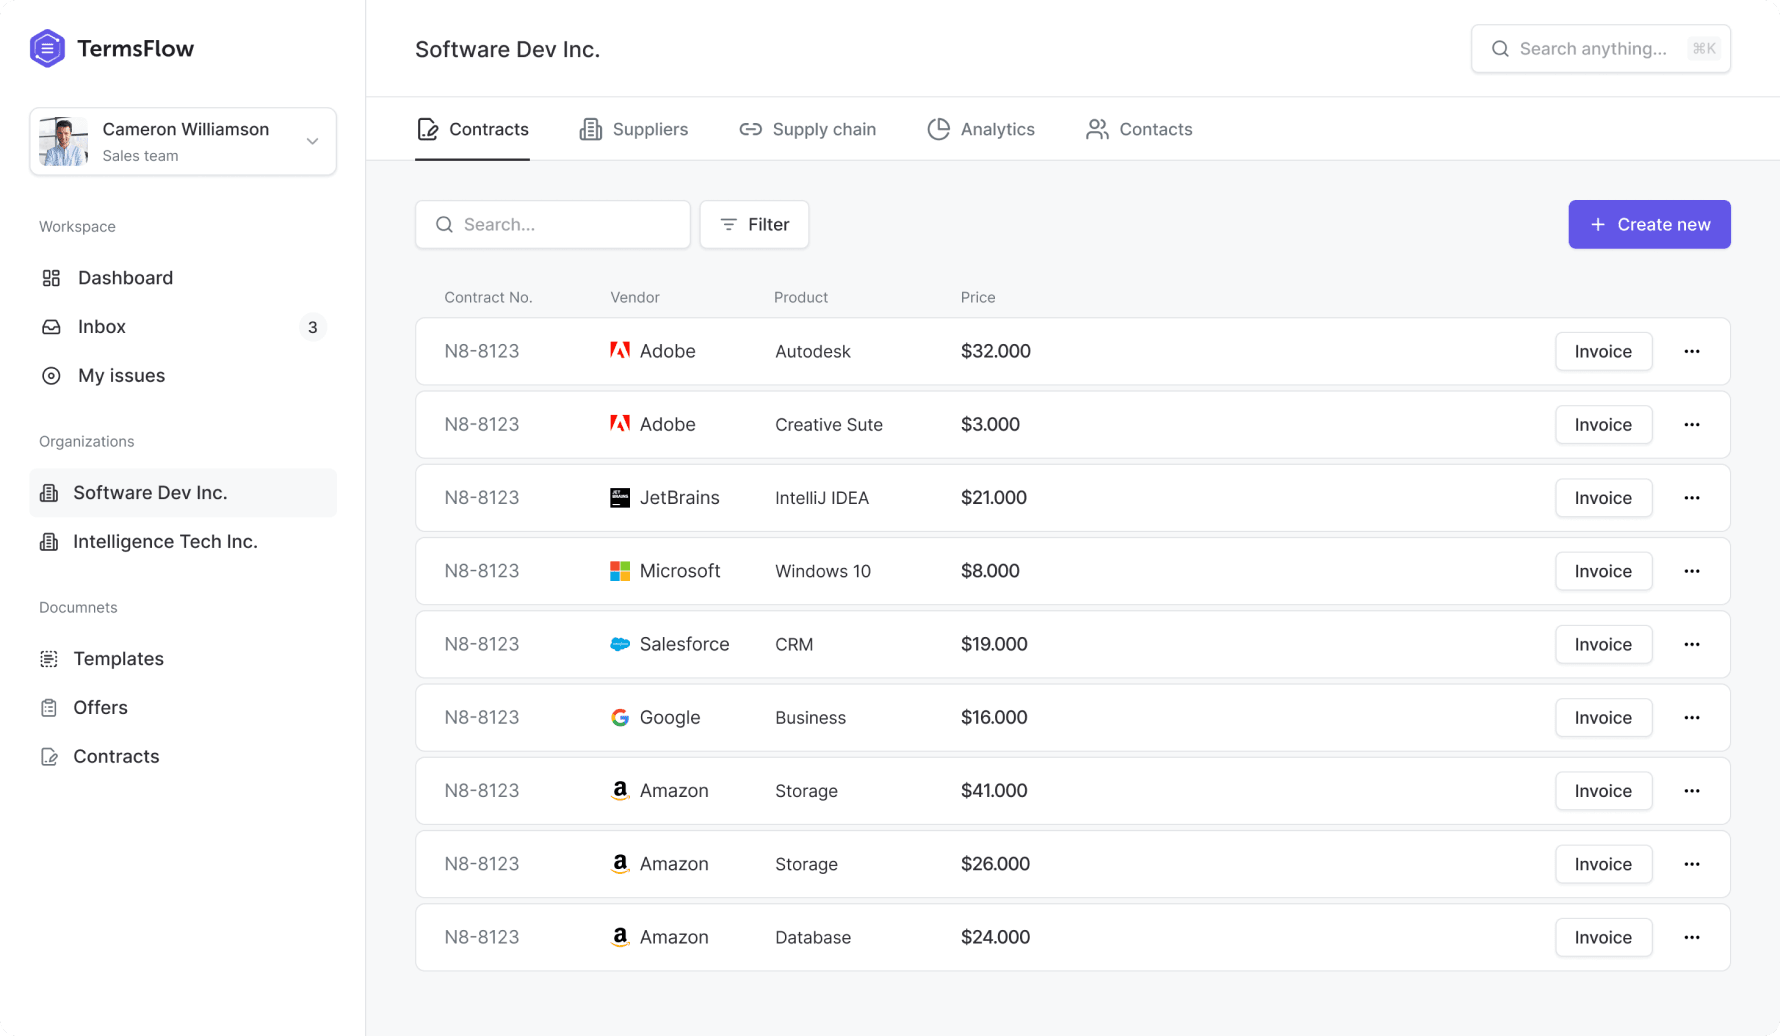
Task: Click the Inbox badge showing 3
Action: tap(313, 327)
